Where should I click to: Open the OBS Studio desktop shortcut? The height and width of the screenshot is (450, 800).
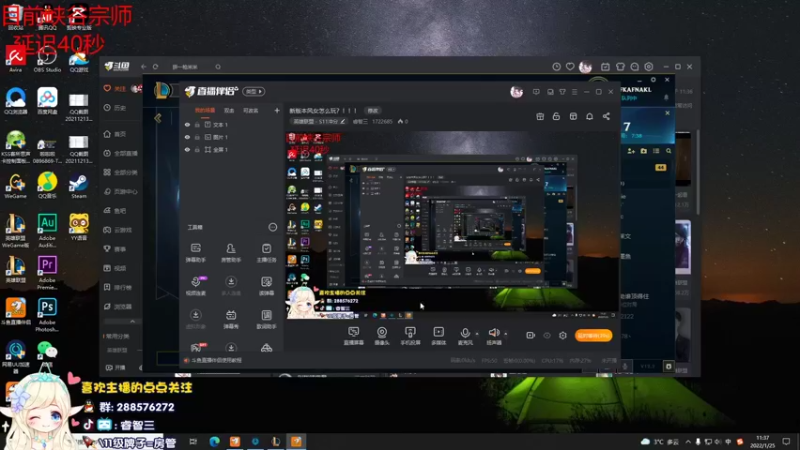point(47,59)
